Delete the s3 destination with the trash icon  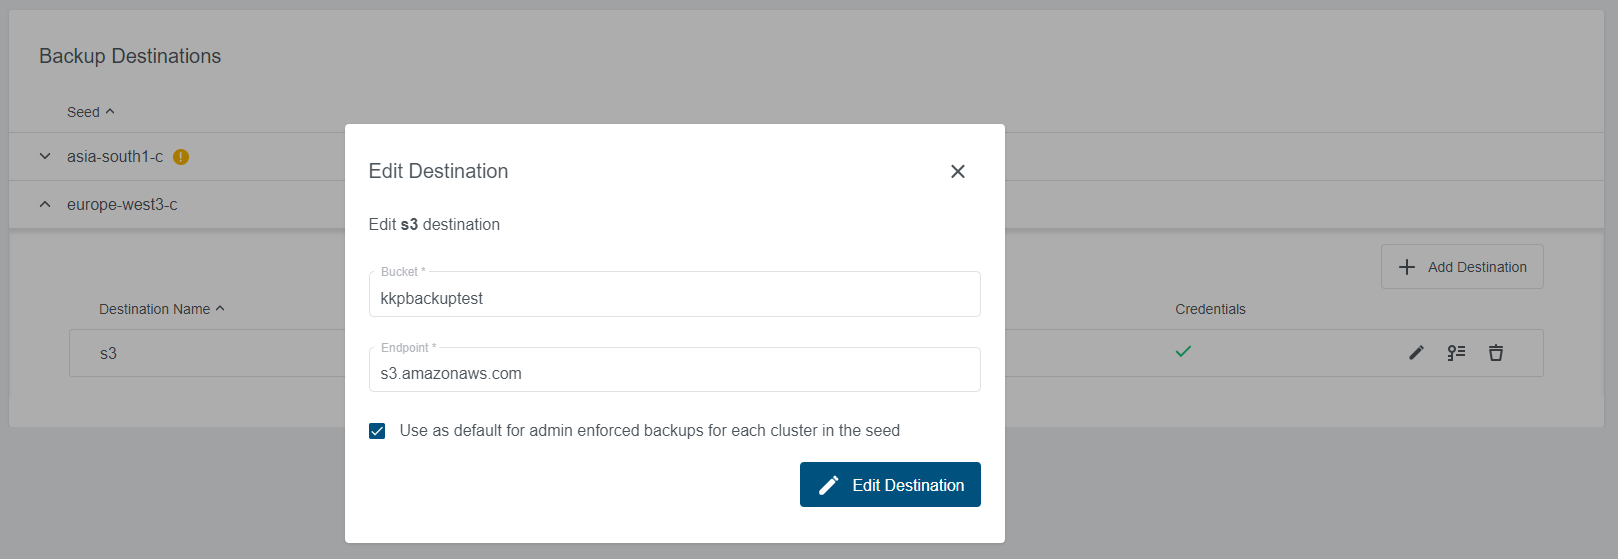1496,353
